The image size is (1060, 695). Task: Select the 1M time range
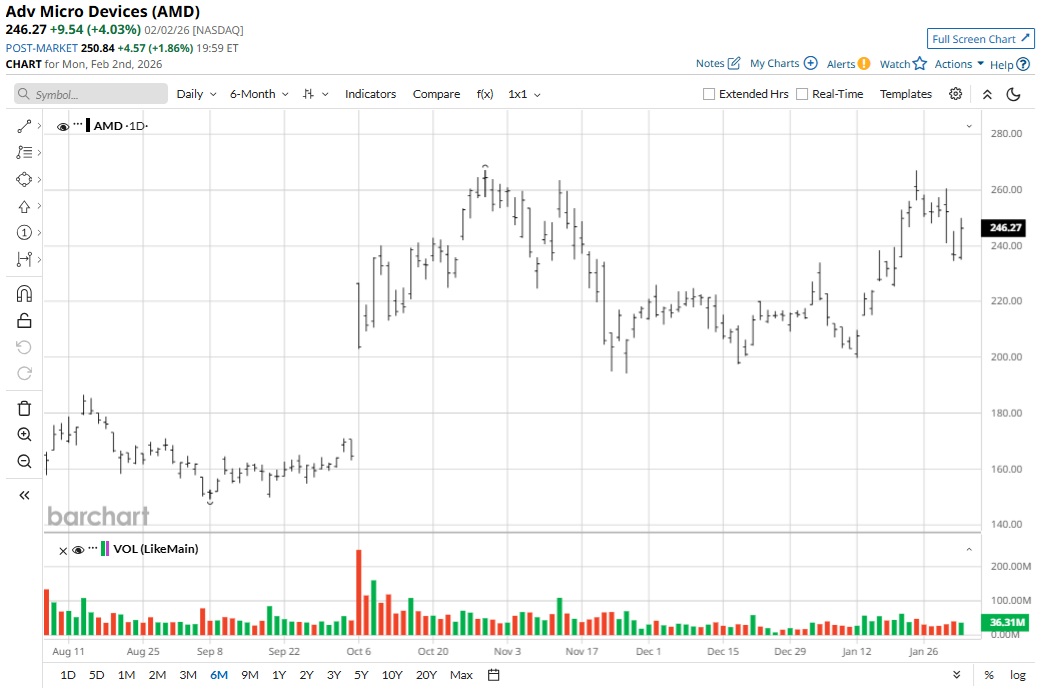(126, 675)
